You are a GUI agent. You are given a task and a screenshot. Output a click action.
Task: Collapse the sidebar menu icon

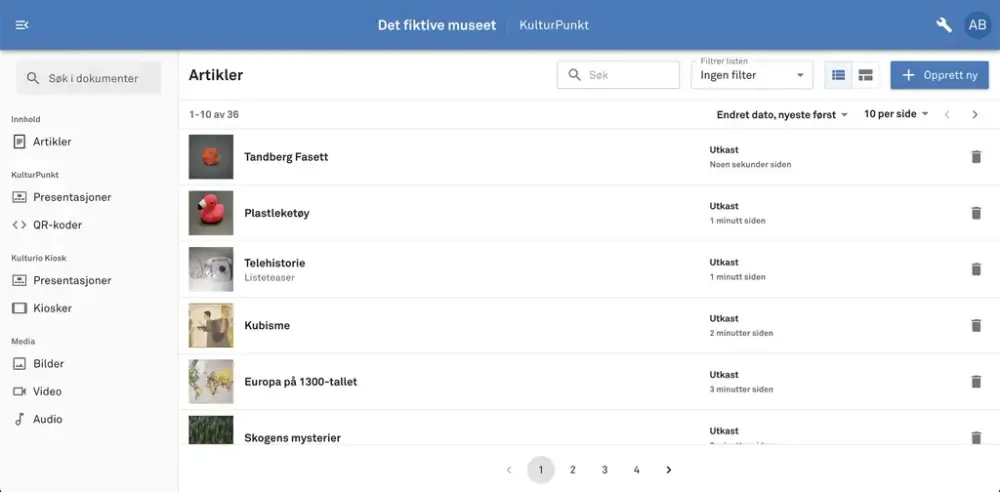pos(22,25)
